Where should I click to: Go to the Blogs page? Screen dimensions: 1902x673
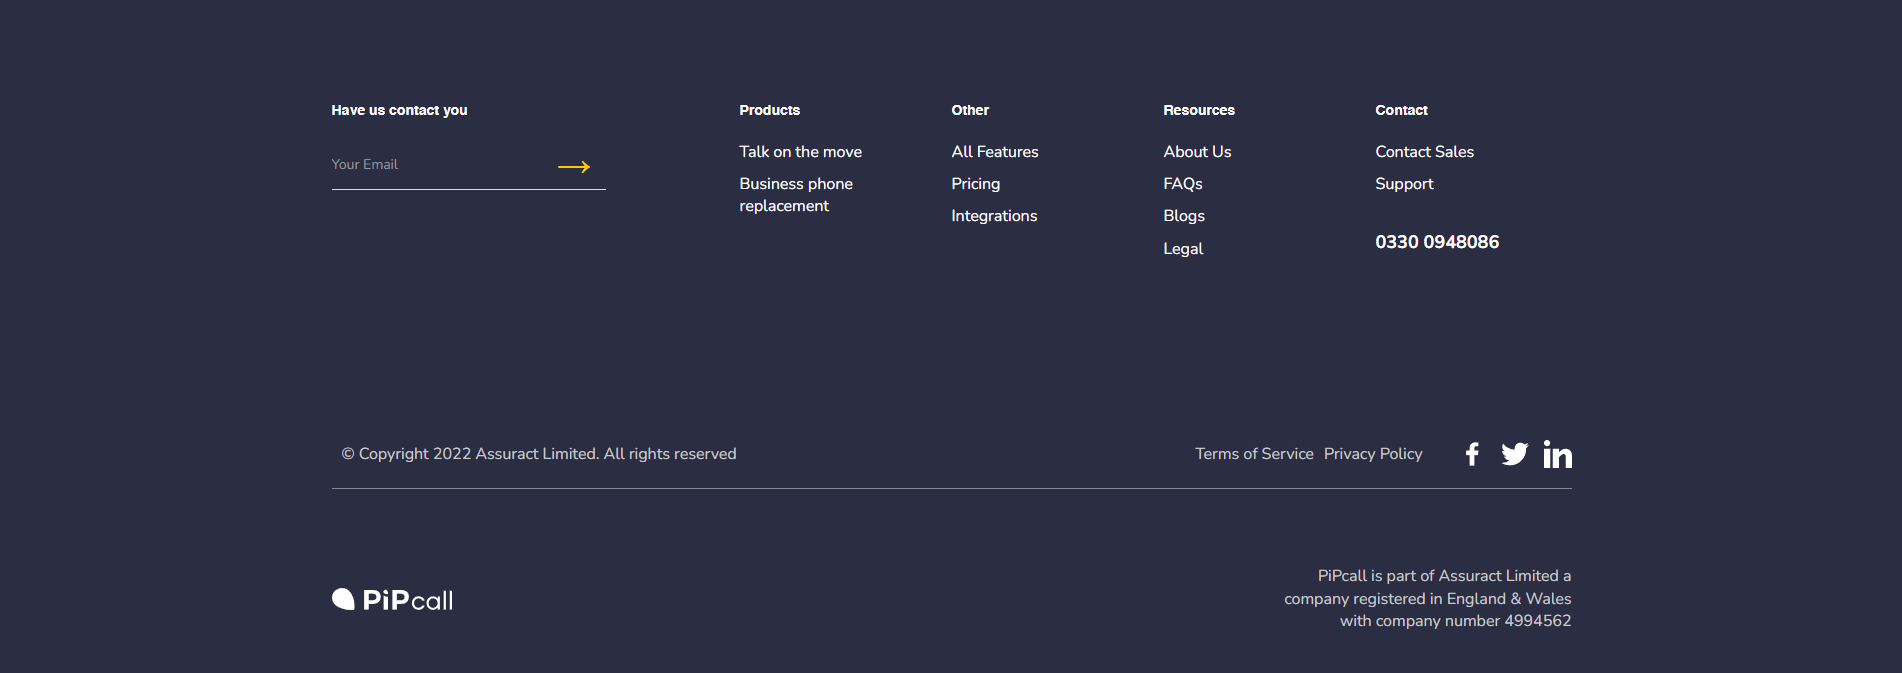point(1184,216)
